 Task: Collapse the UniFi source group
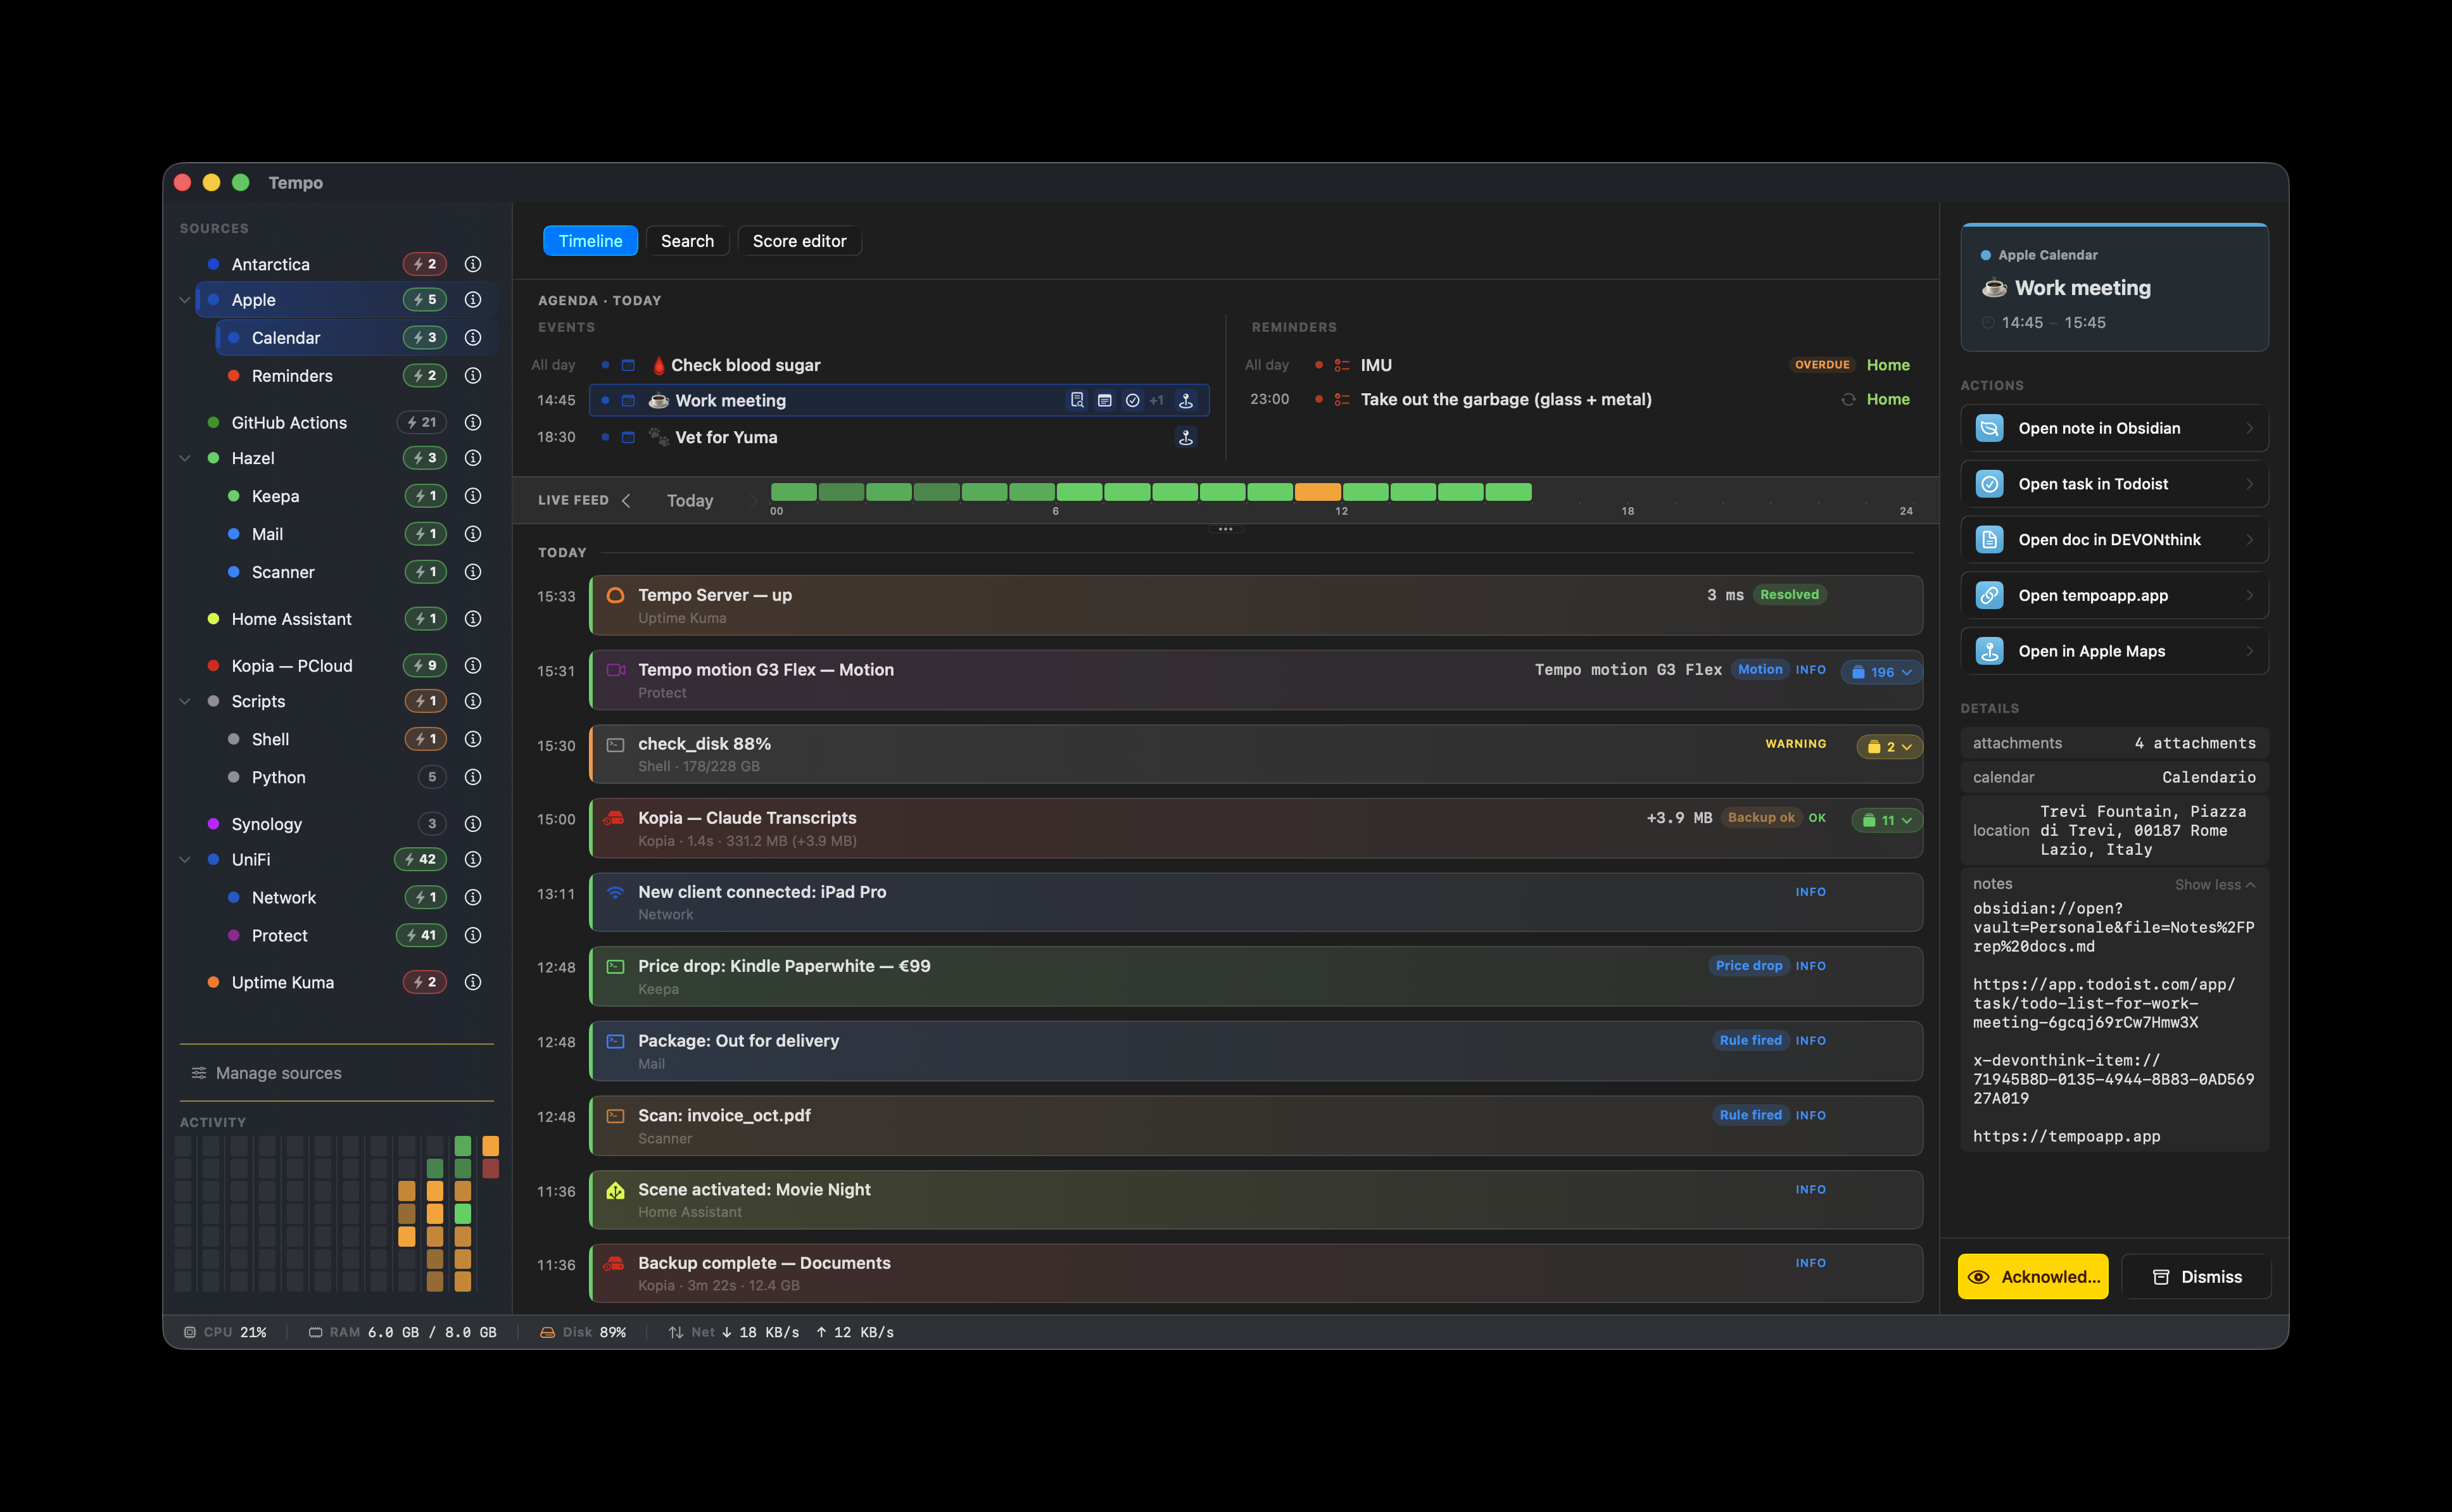(x=185, y=859)
